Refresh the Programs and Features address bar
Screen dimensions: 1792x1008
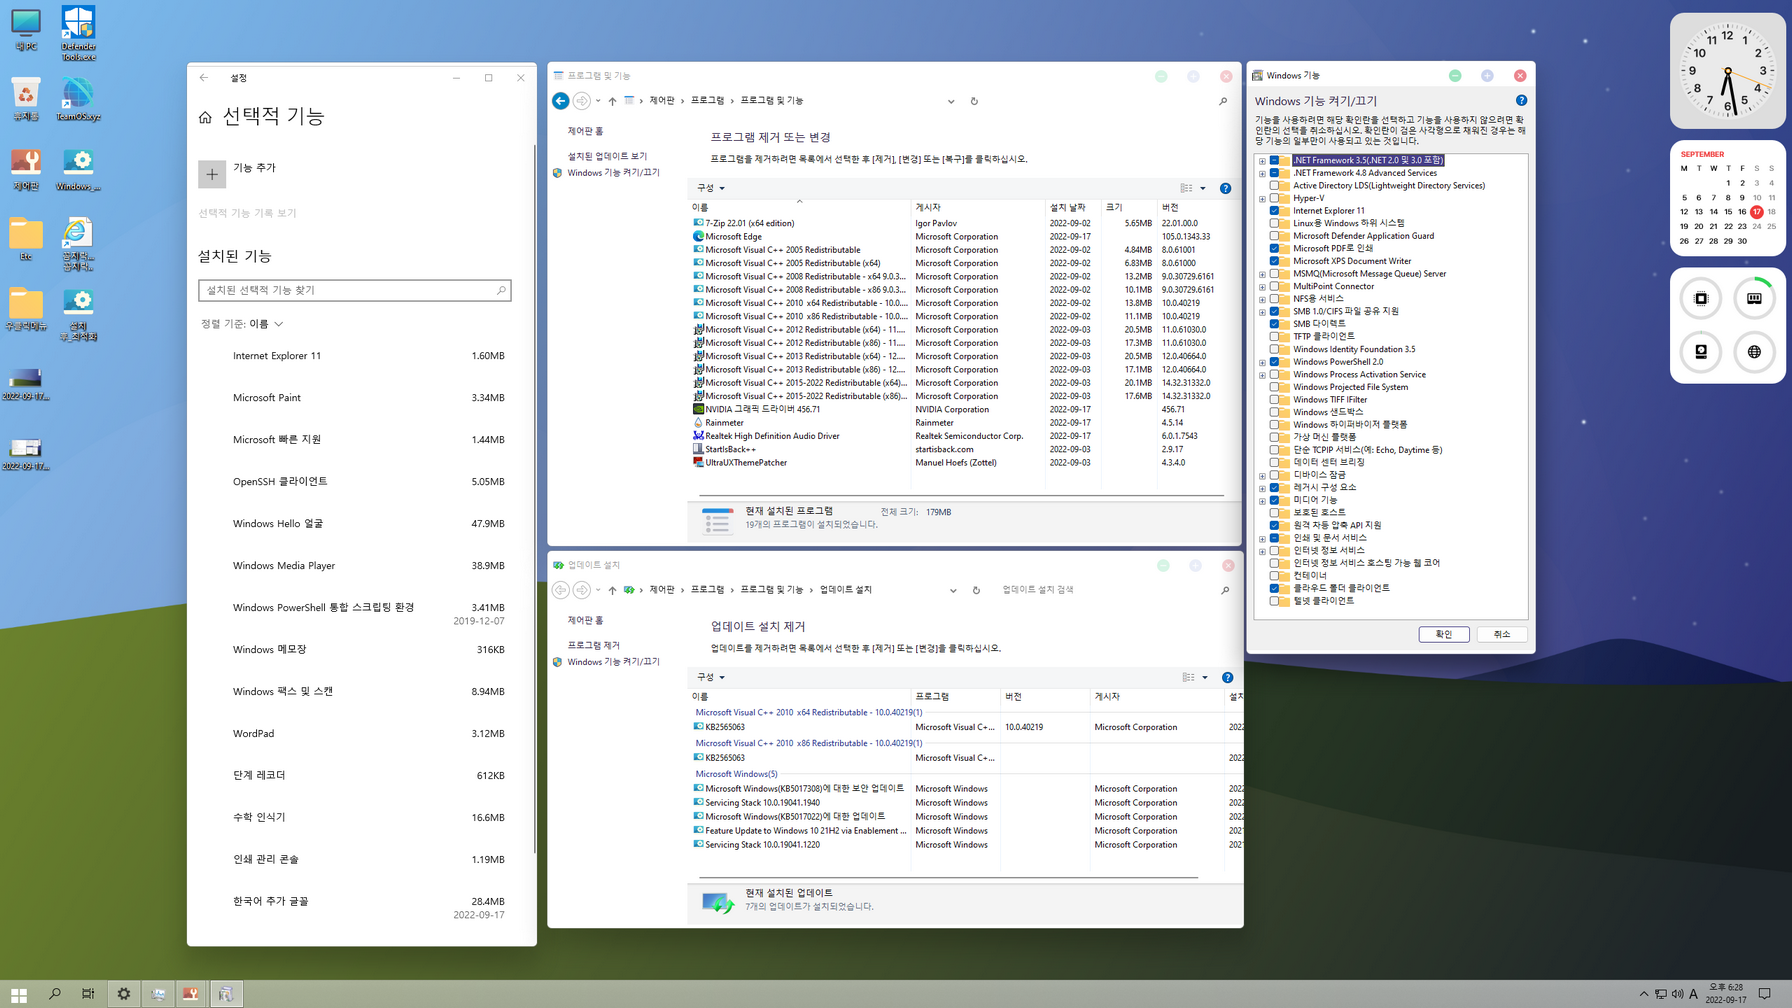974,101
